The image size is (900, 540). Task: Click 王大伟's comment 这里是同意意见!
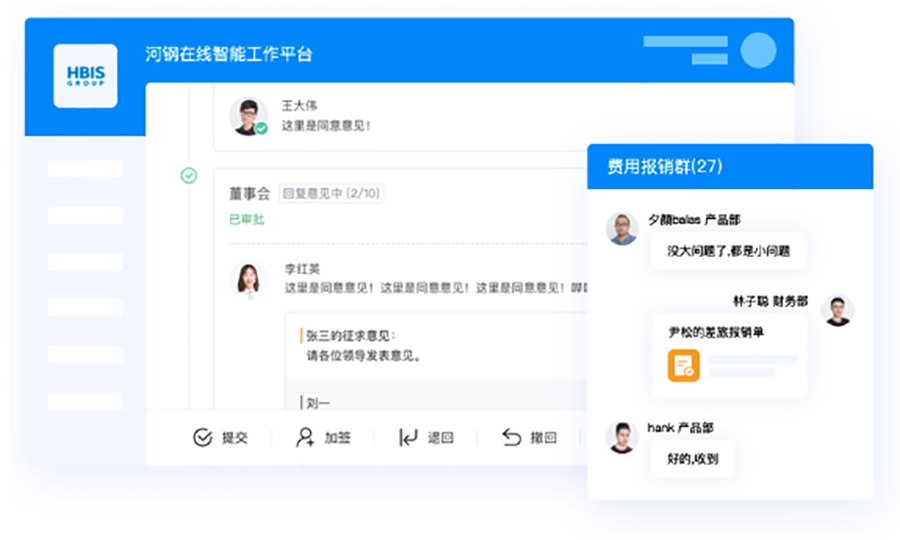tap(325, 126)
